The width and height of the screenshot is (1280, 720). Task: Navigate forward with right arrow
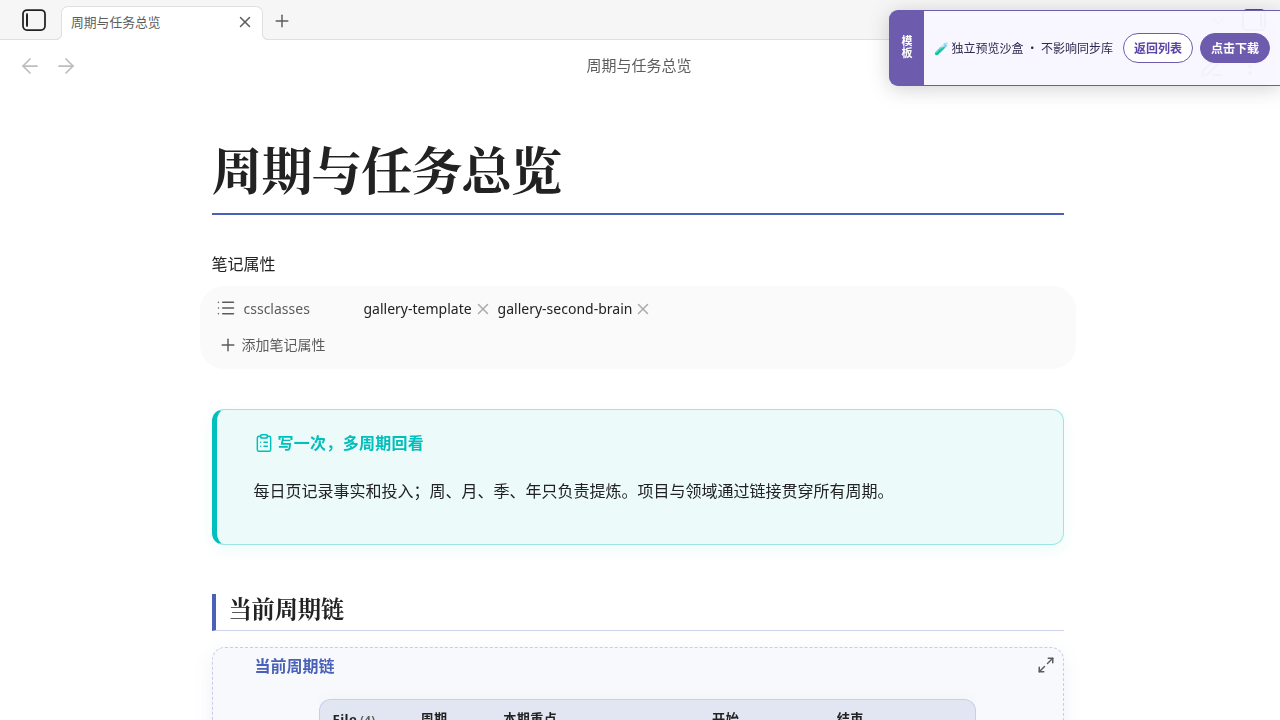coord(66,66)
